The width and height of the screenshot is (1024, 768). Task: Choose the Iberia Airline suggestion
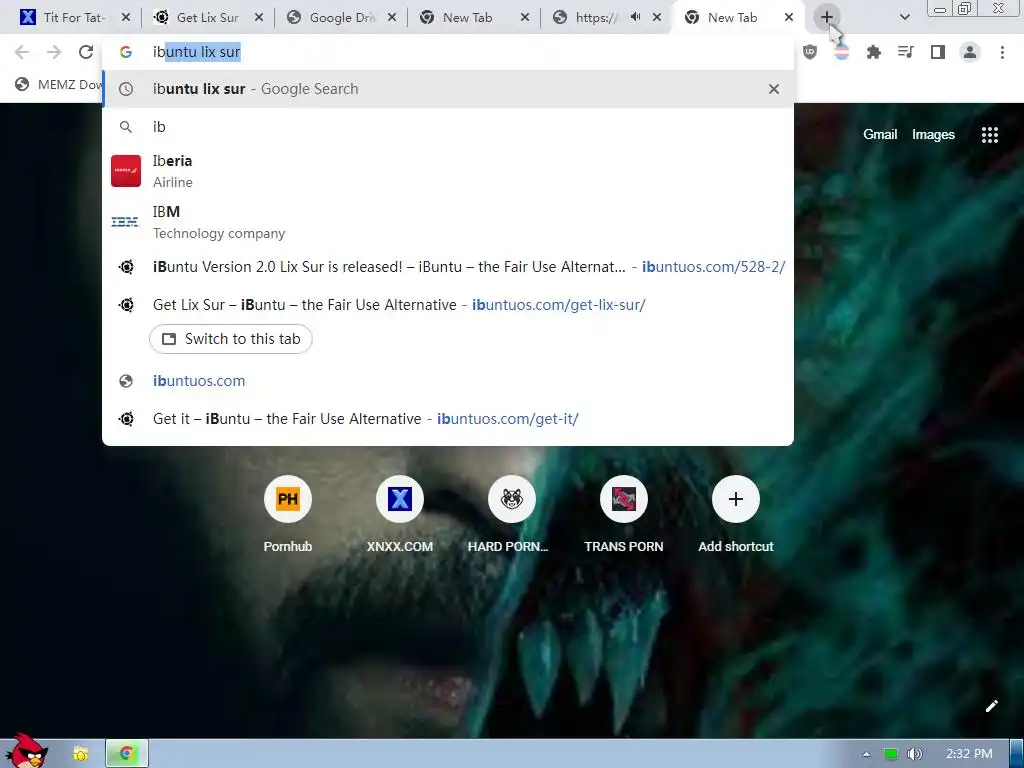(448, 171)
